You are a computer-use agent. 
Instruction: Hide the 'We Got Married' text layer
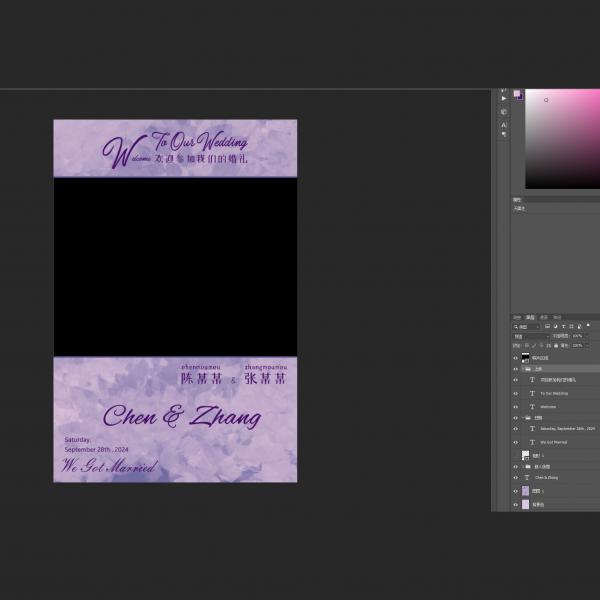[516, 442]
